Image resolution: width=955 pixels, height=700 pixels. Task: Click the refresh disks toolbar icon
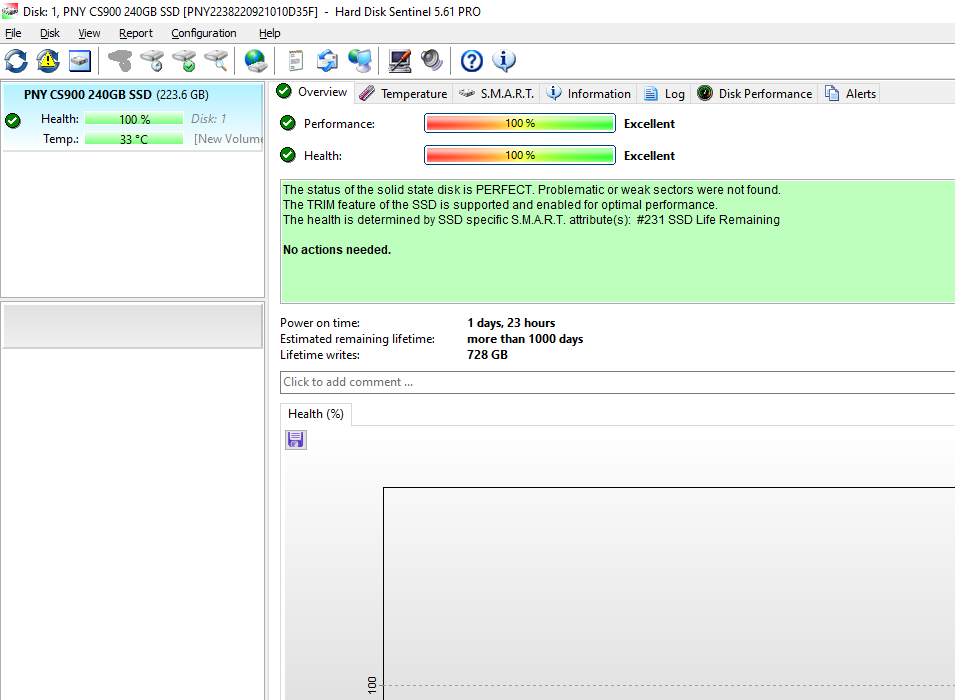pyautogui.click(x=16, y=61)
